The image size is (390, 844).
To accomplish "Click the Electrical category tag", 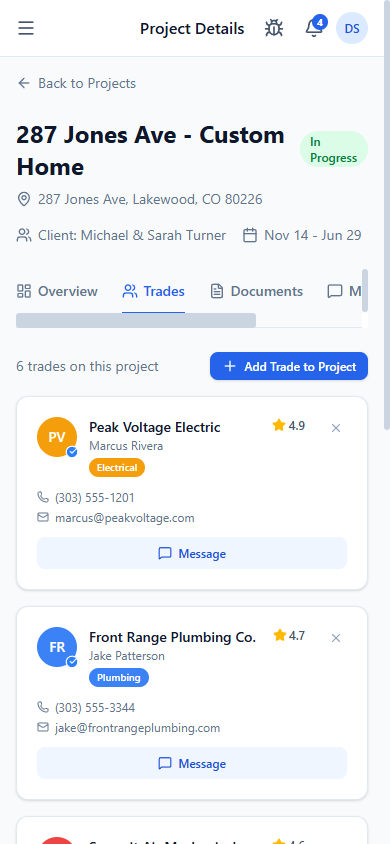I will tap(117, 468).
